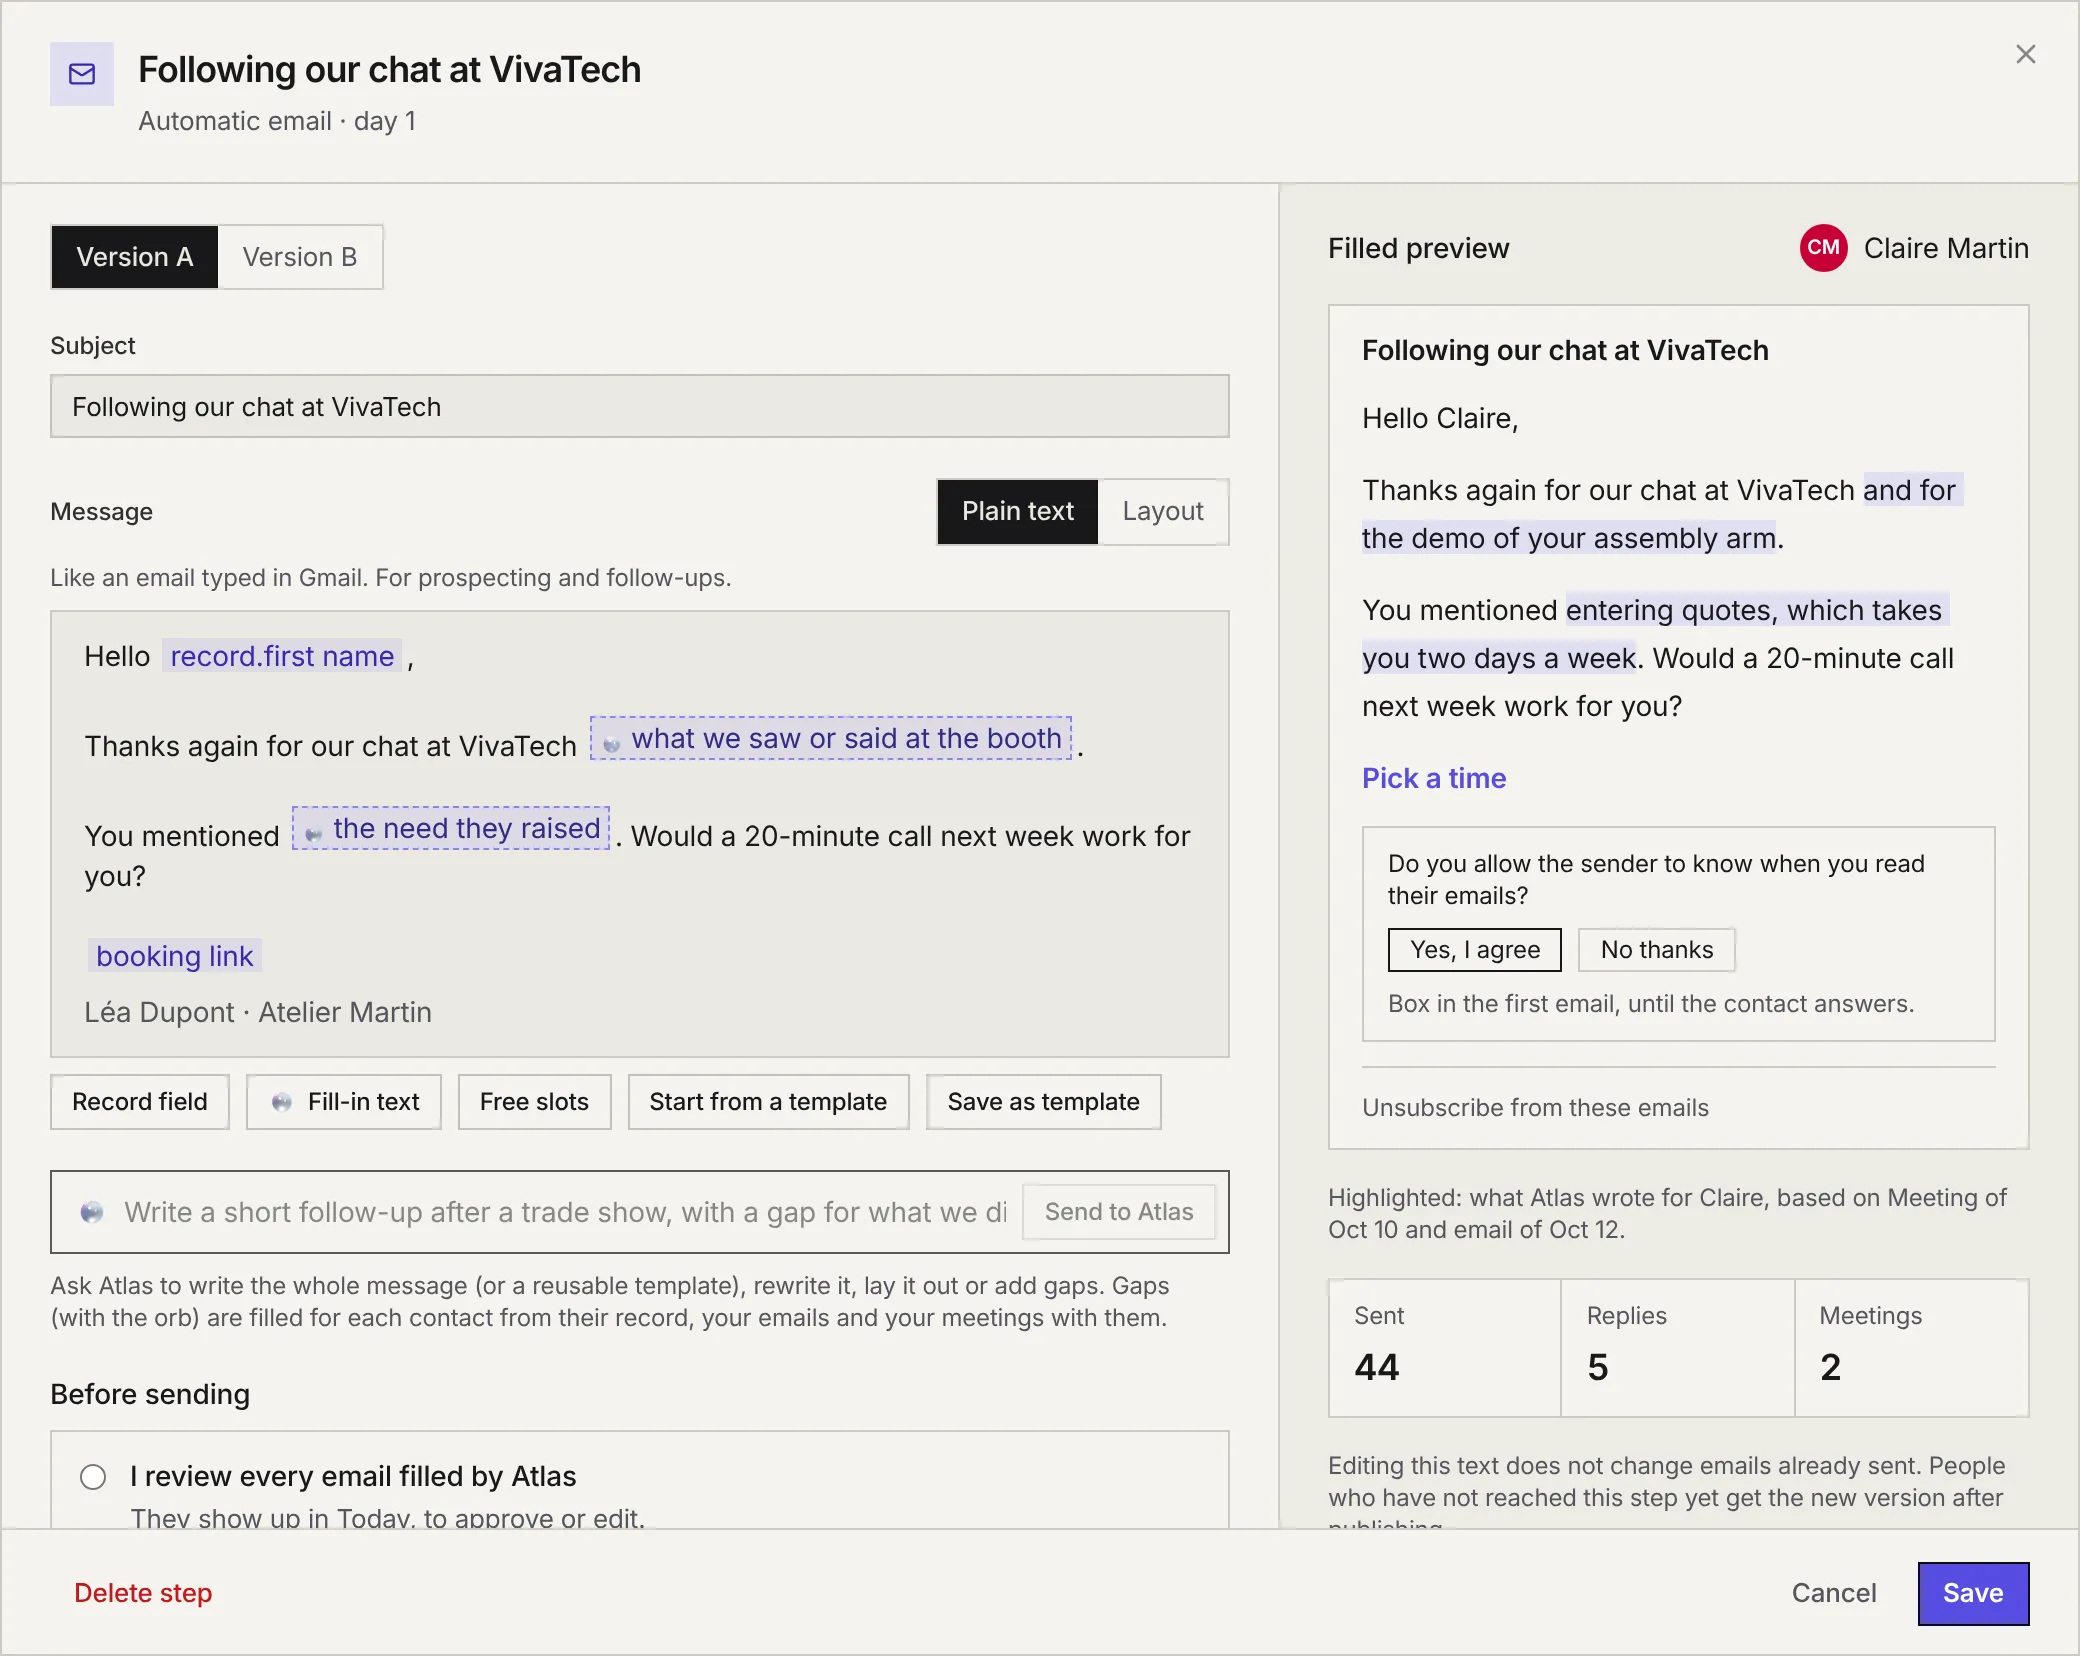
Task: Select 'I review every email' radio
Action: pyautogui.click(x=93, y=1477)
